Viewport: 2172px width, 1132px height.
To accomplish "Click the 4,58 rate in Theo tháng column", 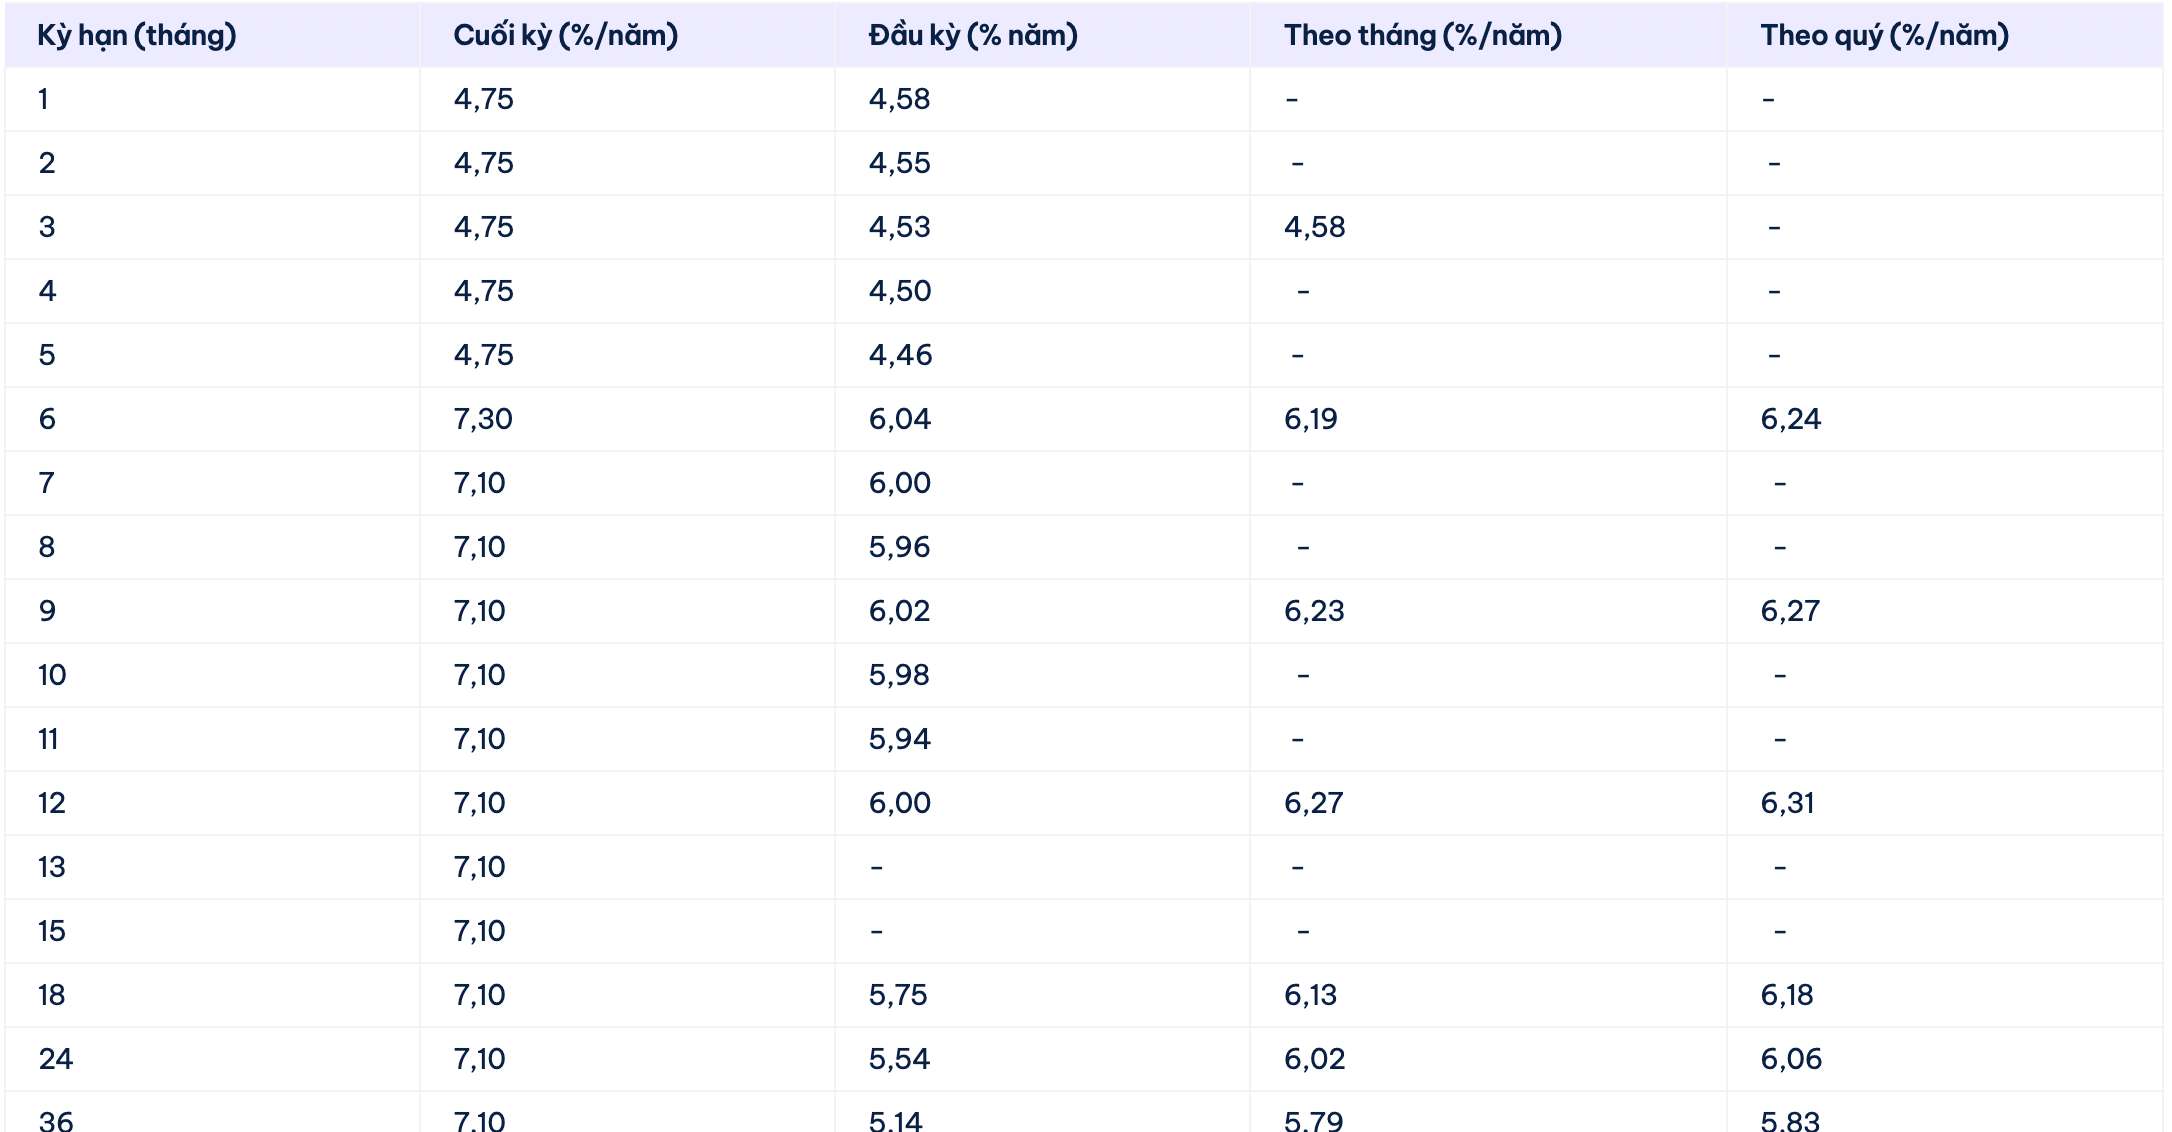I will (1314, 227).
